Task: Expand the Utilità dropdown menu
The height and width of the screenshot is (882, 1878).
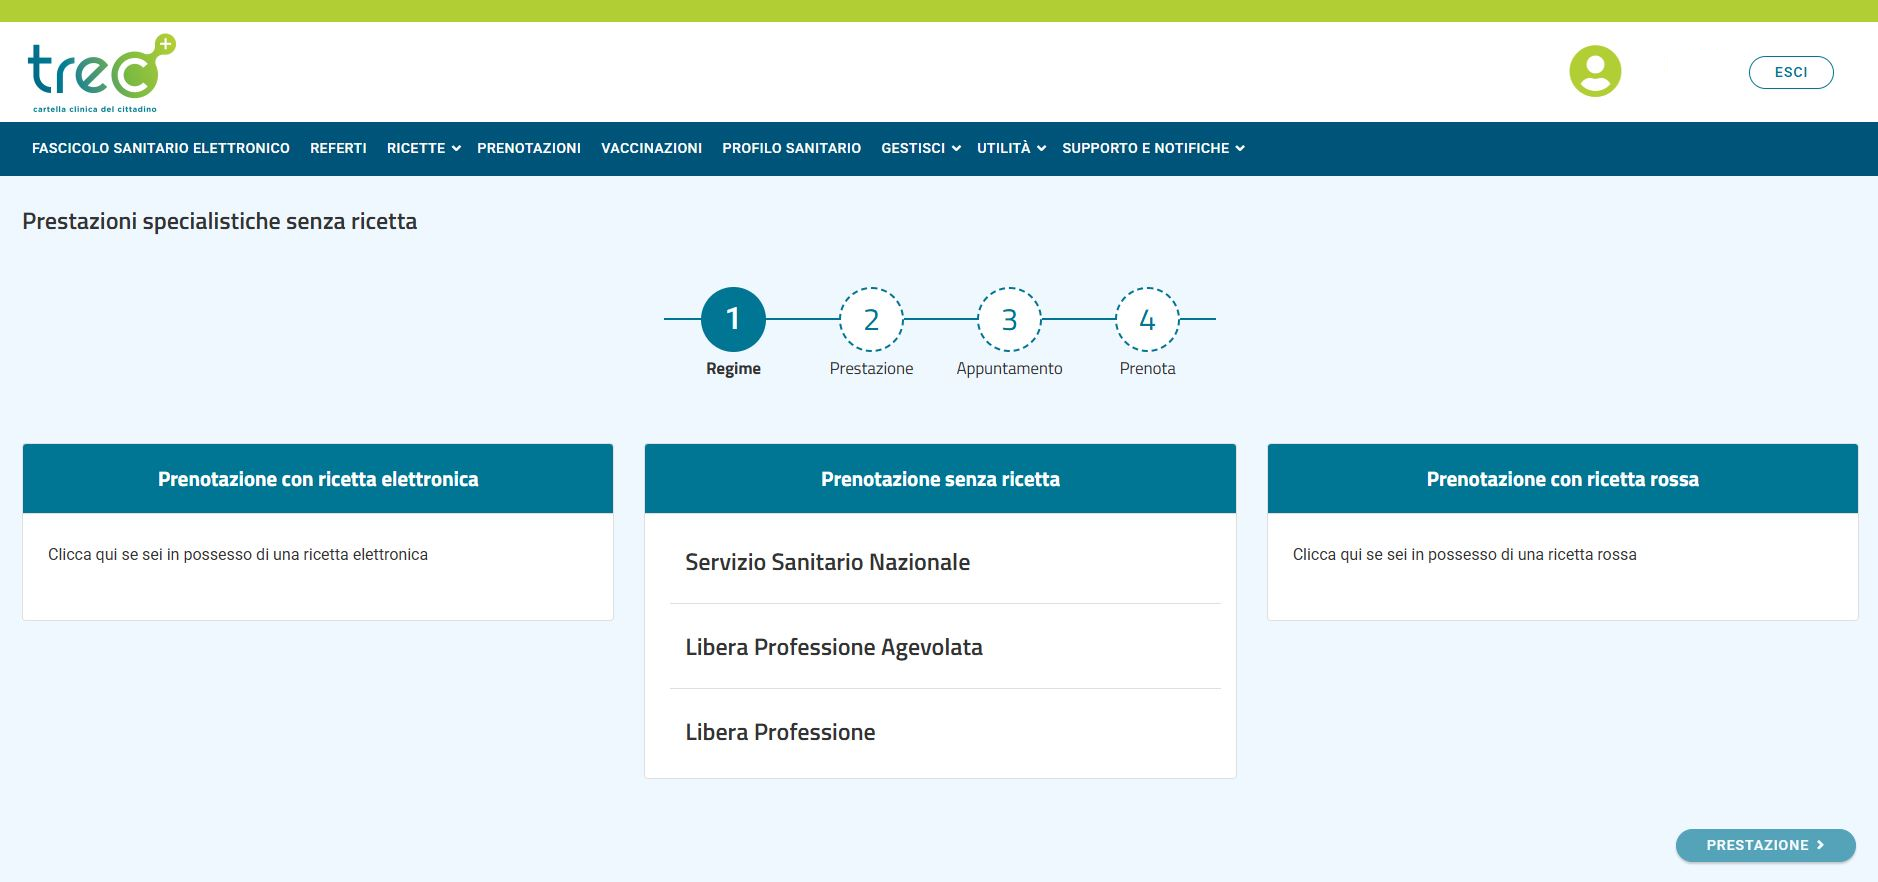Action: [1010, 148]
